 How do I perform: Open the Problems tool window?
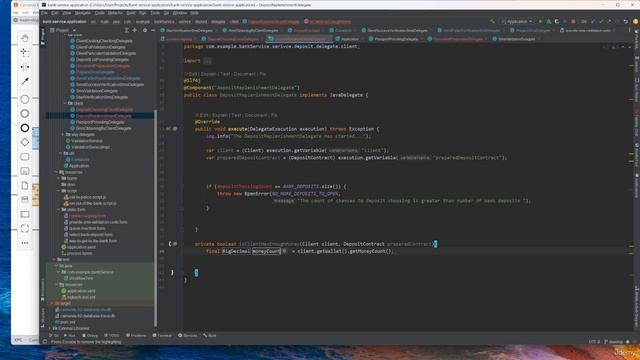(x=136, y=336)
